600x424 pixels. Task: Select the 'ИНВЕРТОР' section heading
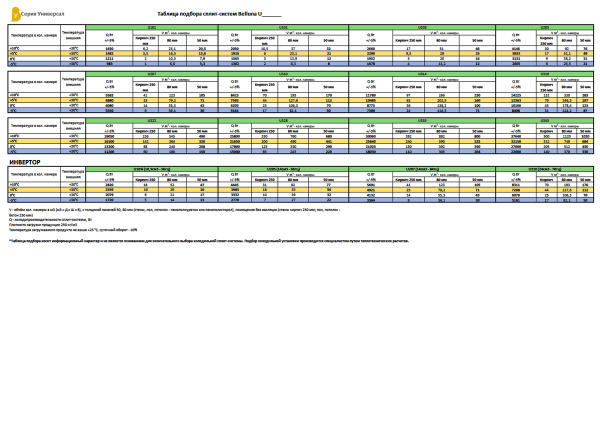tap(25, 161)
